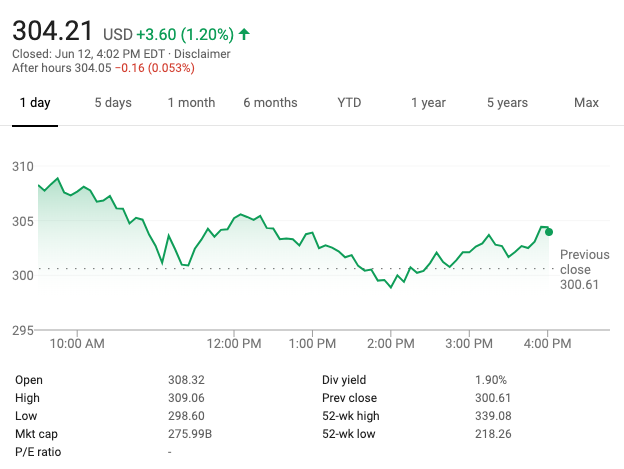
Task: View the 5 years chart
Action: point(507,103)
